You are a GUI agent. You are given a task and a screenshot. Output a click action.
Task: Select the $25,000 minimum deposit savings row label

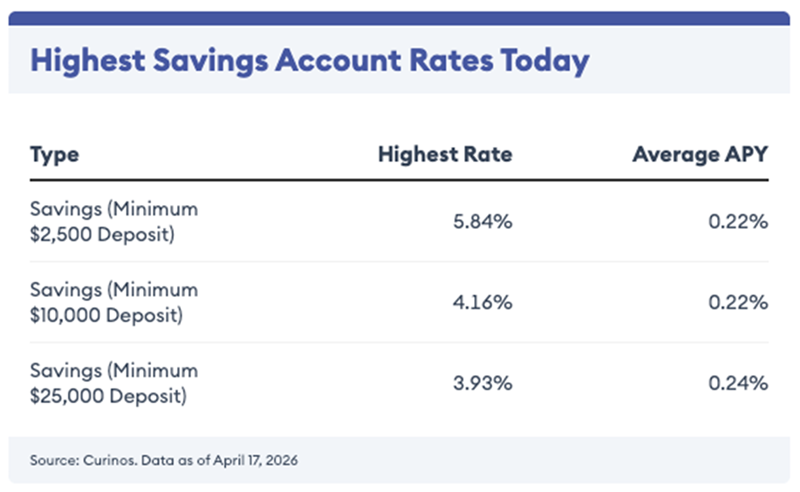pos(114,382)
